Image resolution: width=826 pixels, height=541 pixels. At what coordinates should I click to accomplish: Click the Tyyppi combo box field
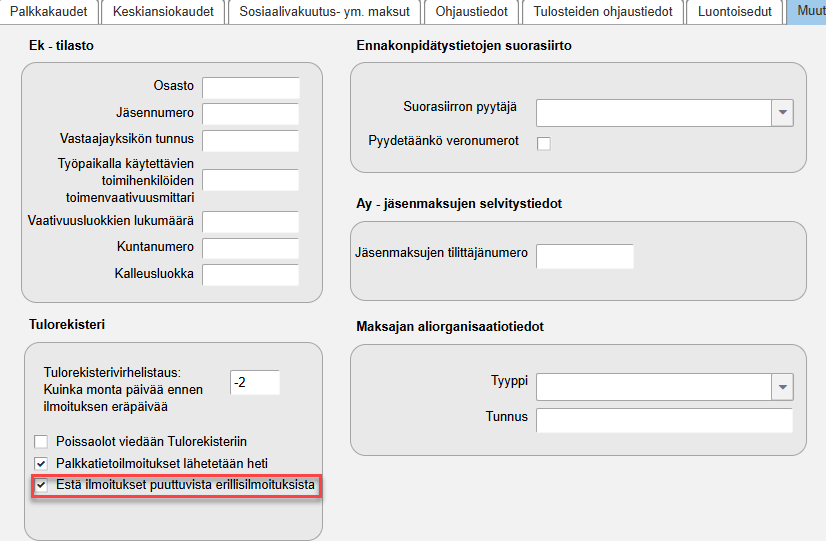click(654, 387)
